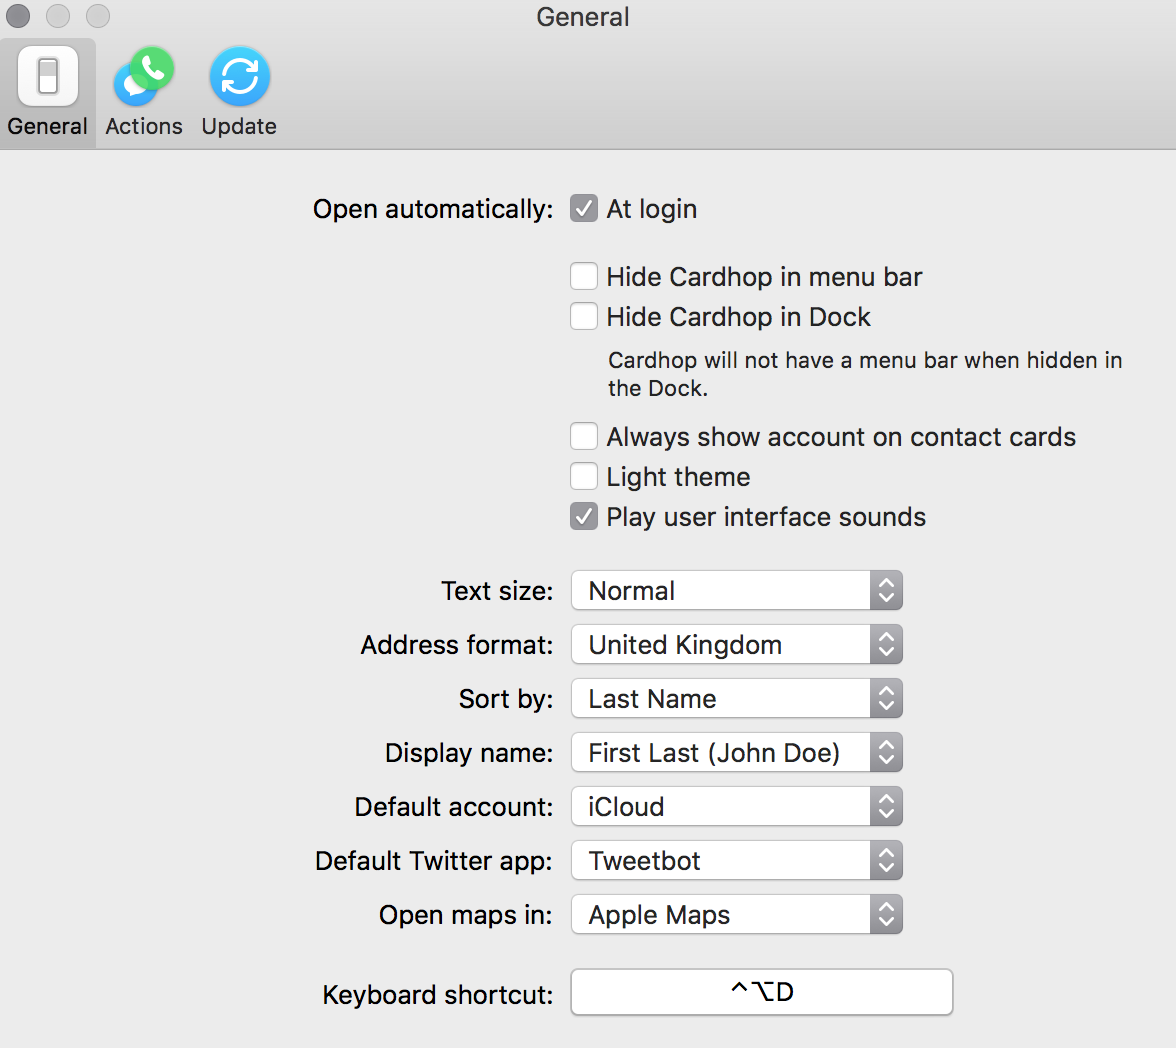This screenshot has width=1176, height=1048.
Task: Open the Update preferences pane
Action: (239, 92)
